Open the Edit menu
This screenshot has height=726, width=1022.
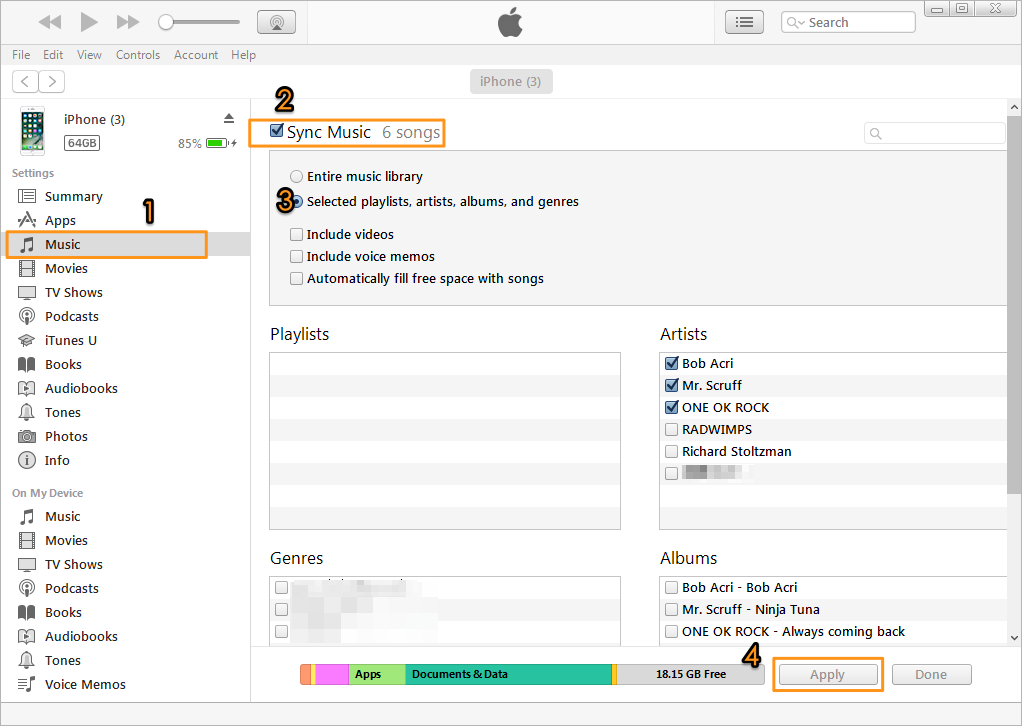click(53, 55)
